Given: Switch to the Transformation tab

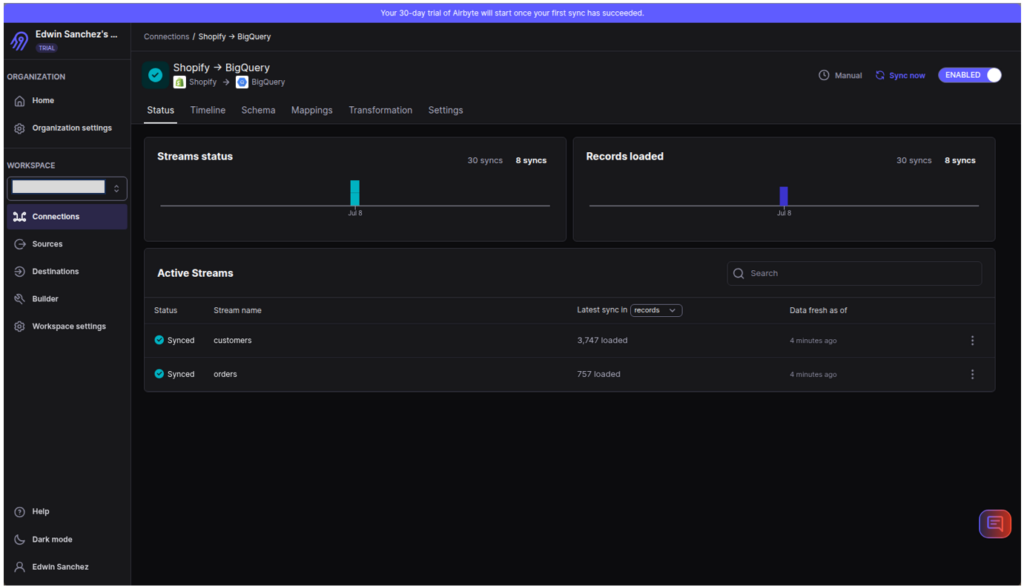Looking at the screenshot, I should click(x=380, y=110).
